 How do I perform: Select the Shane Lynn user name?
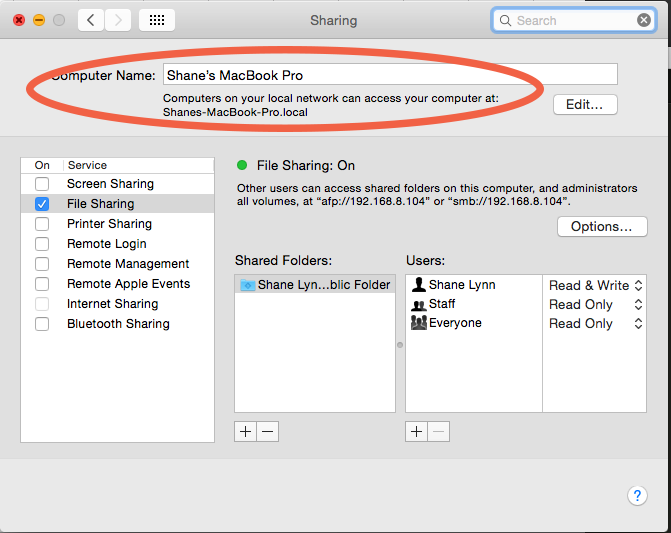pos(462,285)
